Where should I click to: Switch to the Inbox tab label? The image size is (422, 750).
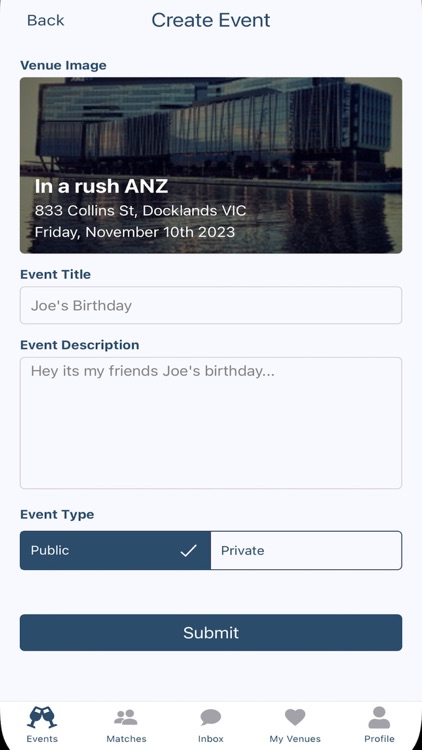coord(211,739)
